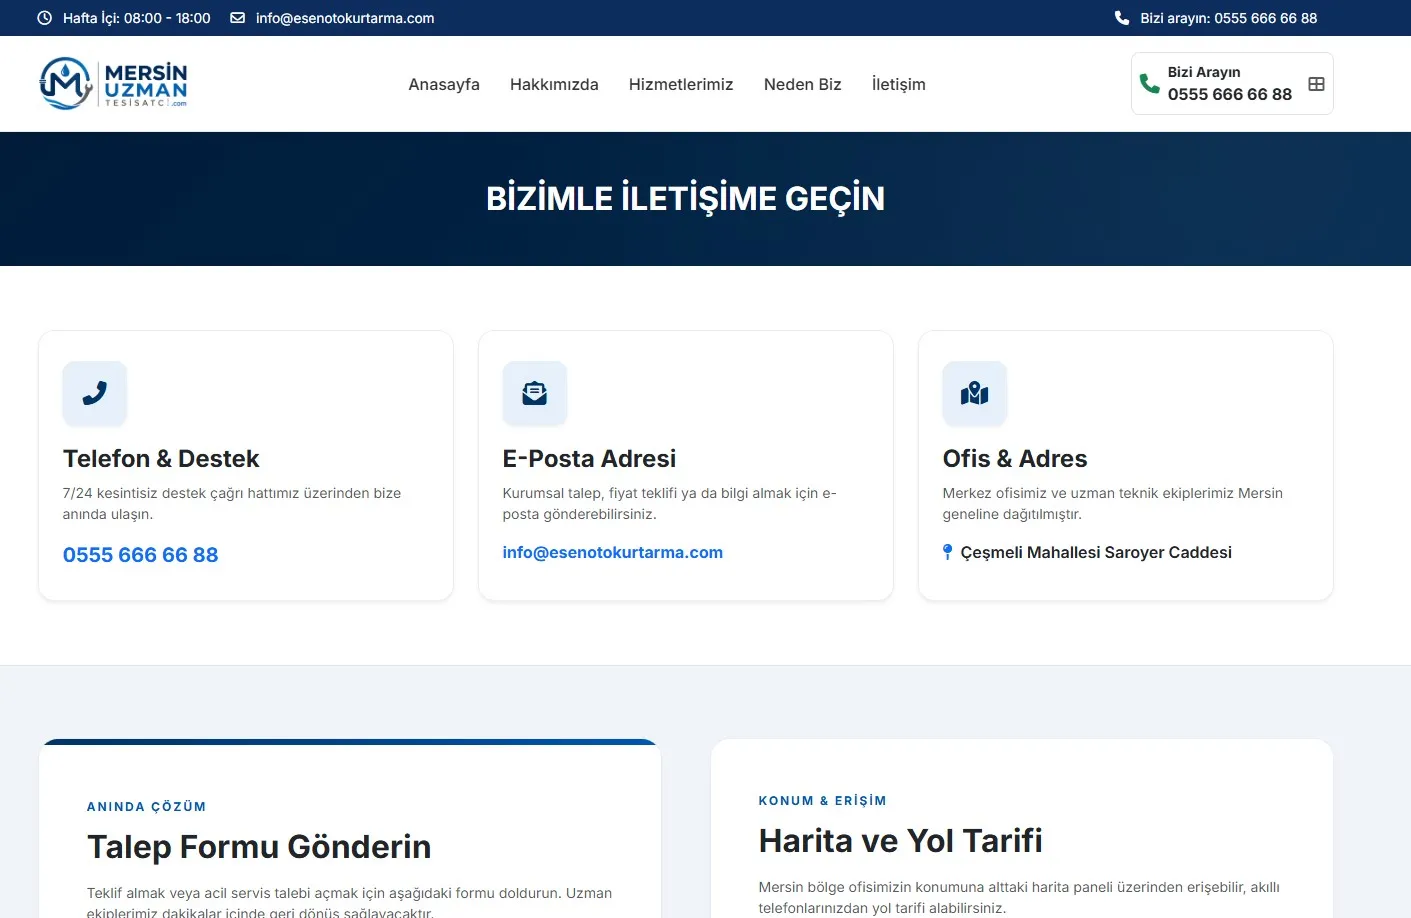Click Talep Formu Gönderin heading

(259, 847)
